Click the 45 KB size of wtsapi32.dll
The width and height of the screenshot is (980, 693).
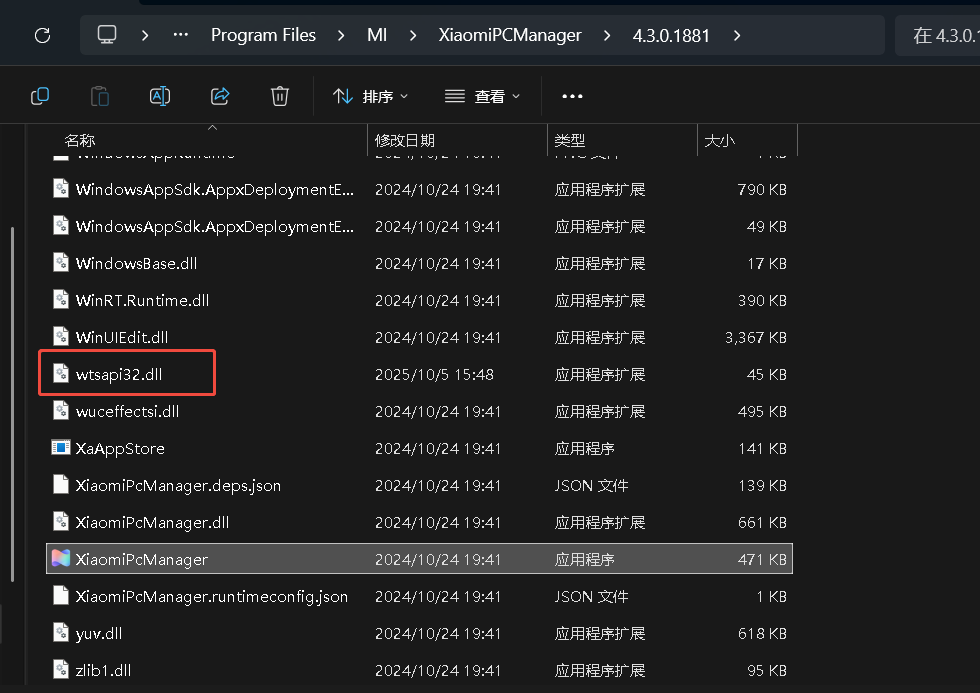(767, 374)
